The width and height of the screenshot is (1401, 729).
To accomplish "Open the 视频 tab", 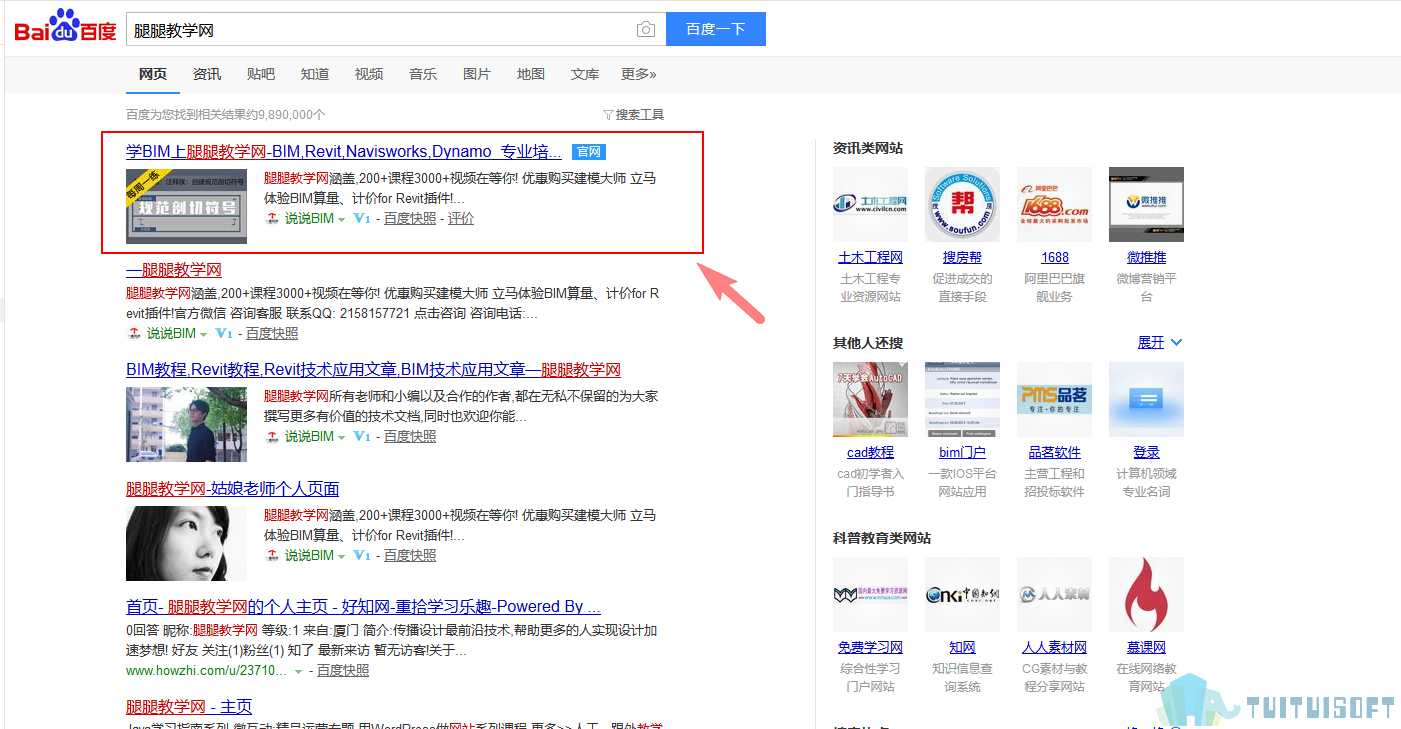I will 369,74.
